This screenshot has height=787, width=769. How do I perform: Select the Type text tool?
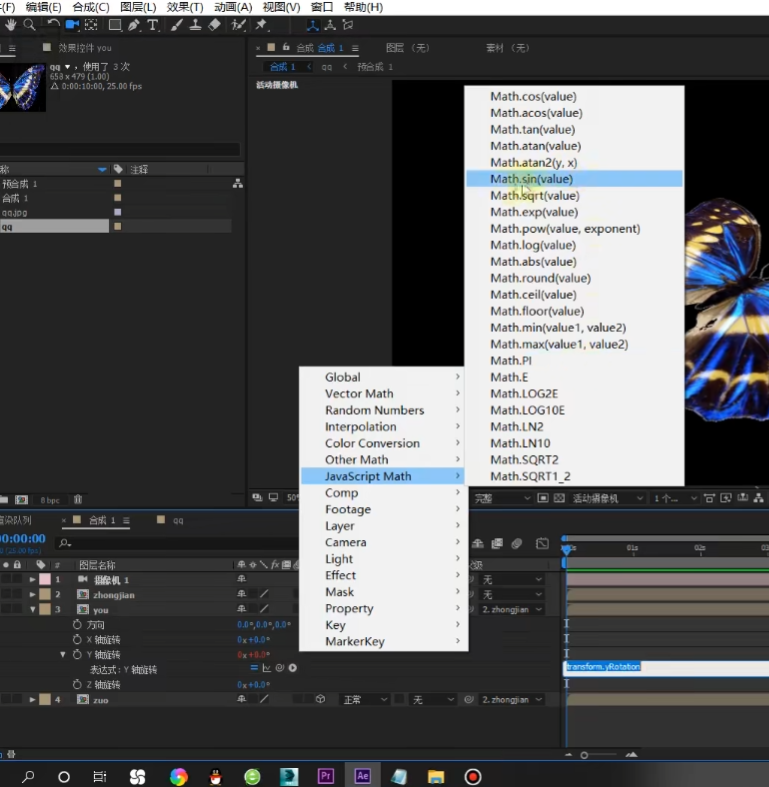pyautogui.click(x=153, y=25)
